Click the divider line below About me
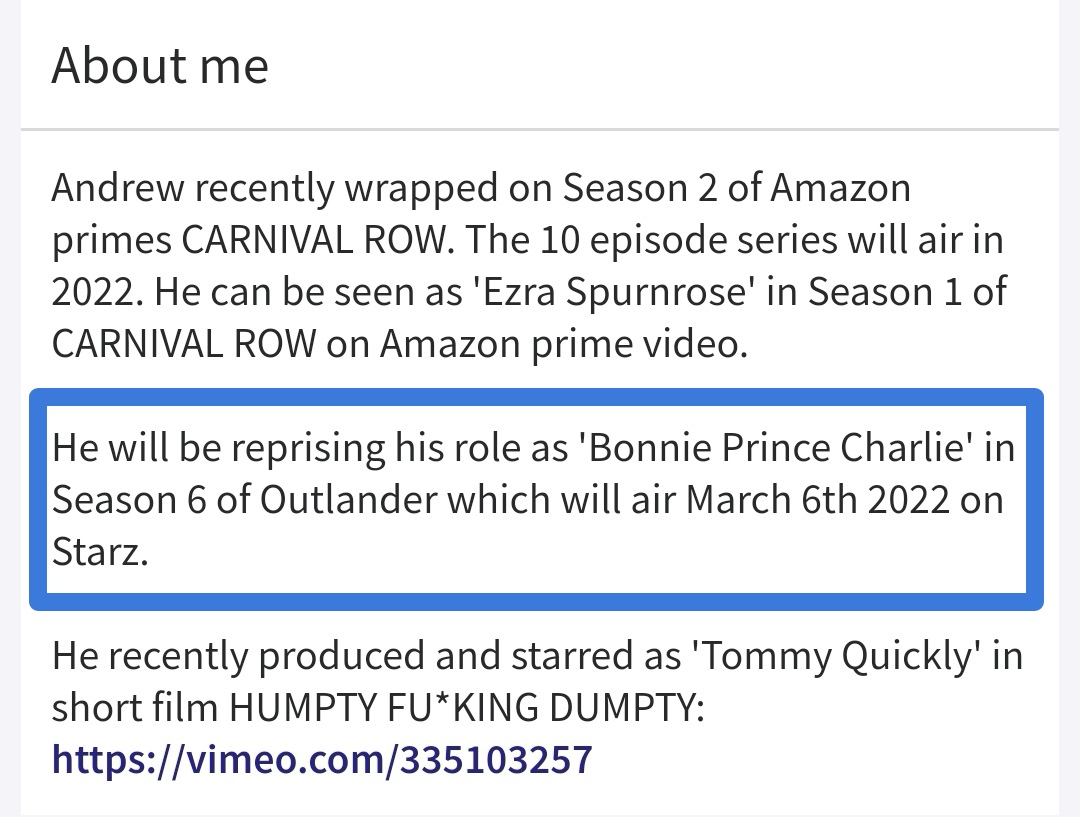This screenshot has height=817, width=1080. pos(540,130)
